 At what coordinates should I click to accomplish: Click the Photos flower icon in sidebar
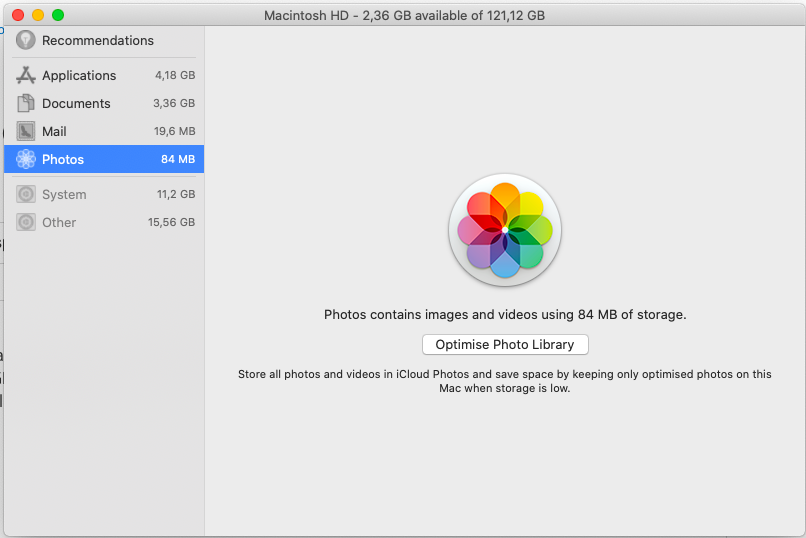(26, 159)
